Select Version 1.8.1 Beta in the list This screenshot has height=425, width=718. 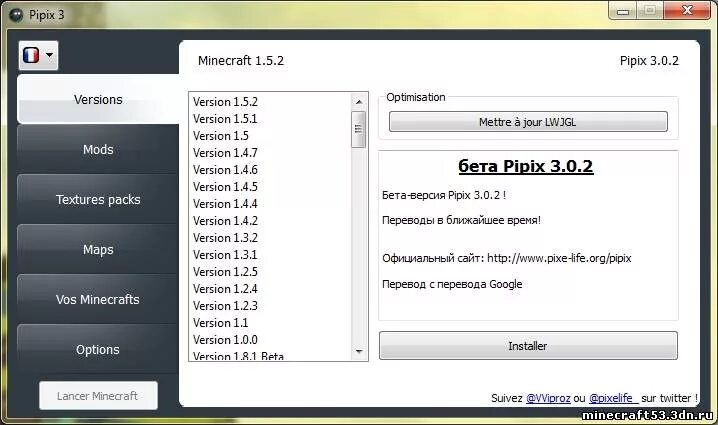[270, 355]
